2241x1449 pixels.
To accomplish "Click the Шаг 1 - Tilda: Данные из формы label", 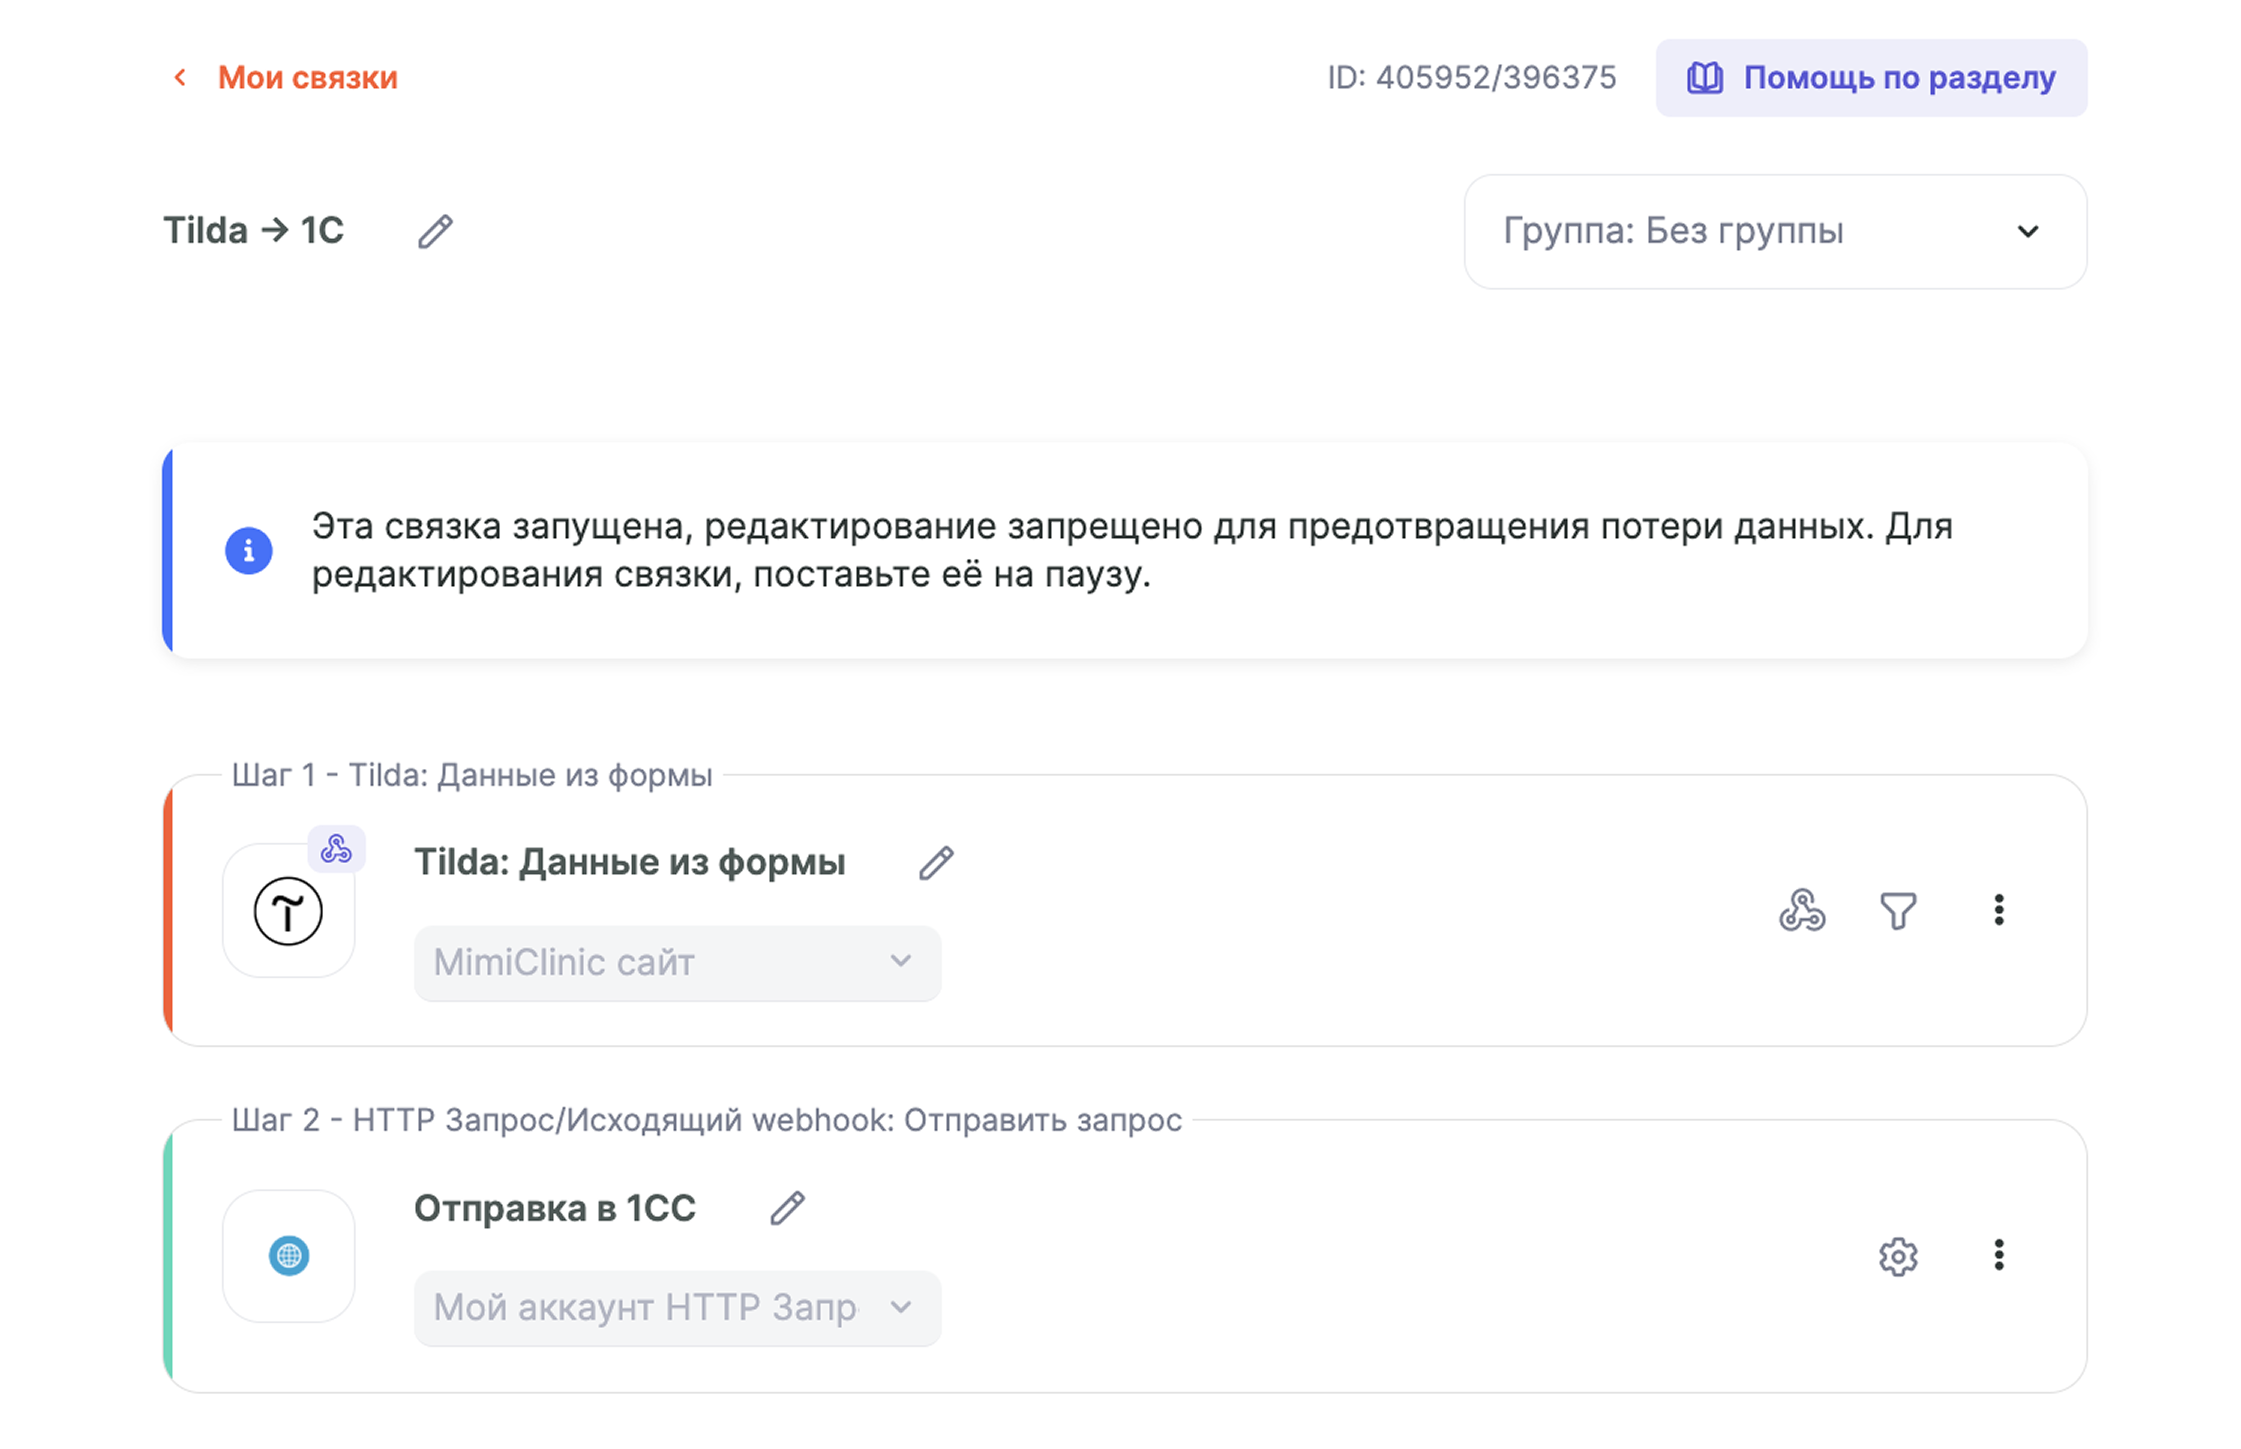I will click(472, 775).
